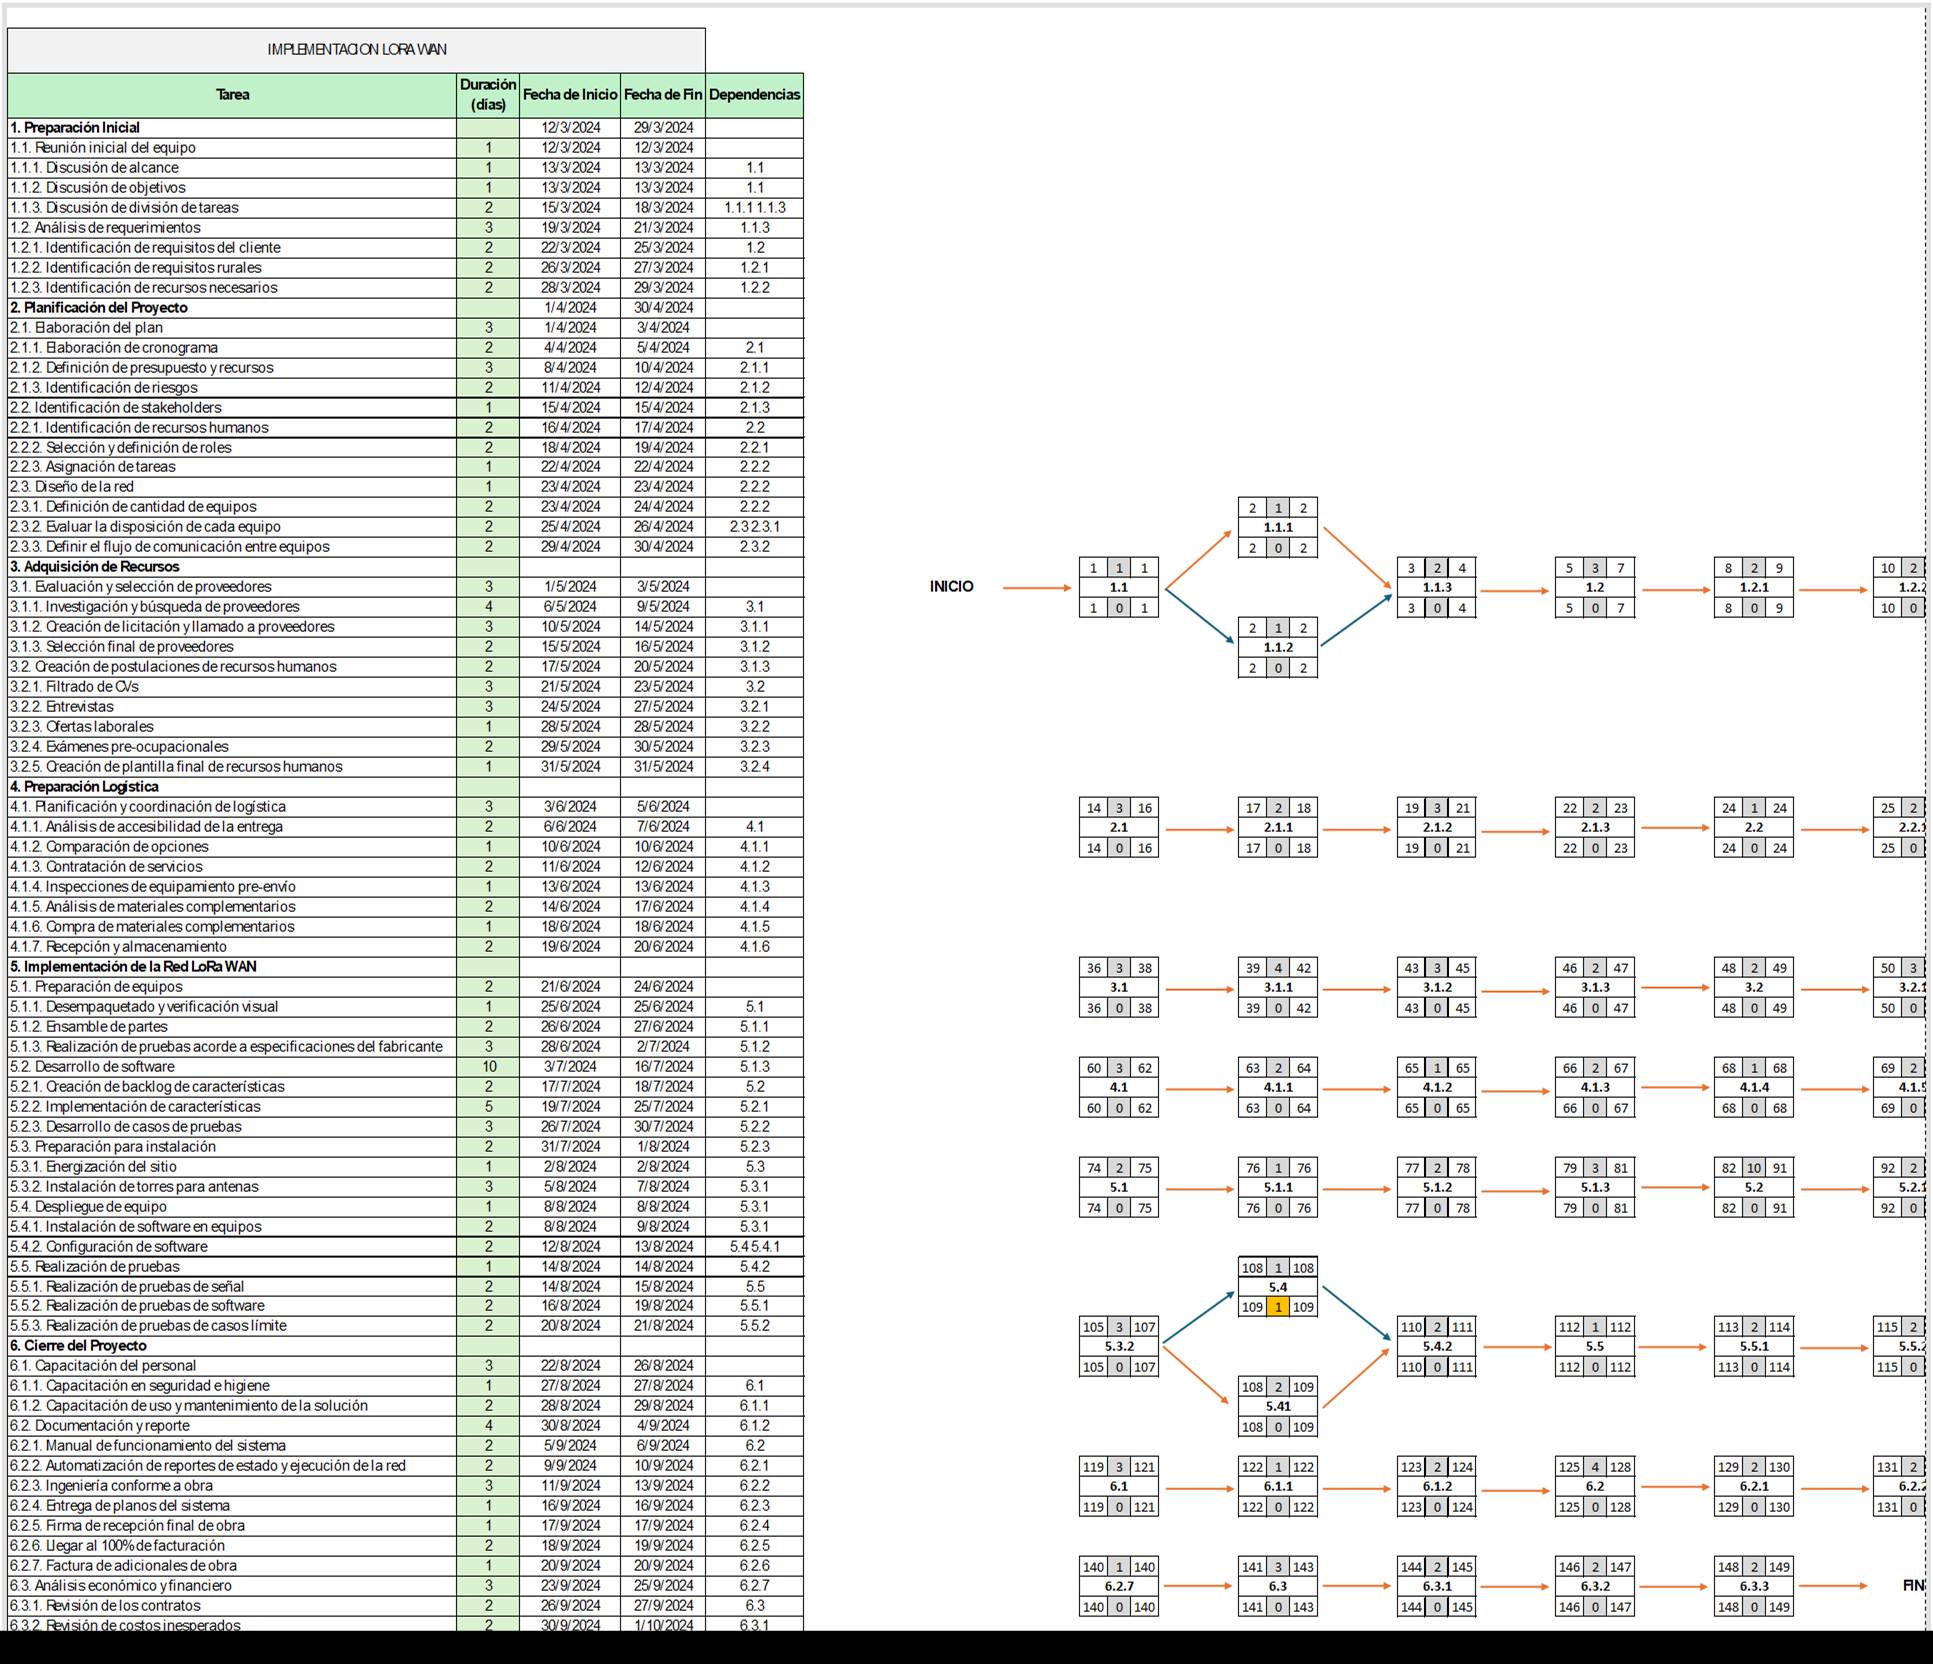Viewport: 1933px width, 1664px height.
Task: Select the 5.41 node name cell
Action: (1278, 1406)
